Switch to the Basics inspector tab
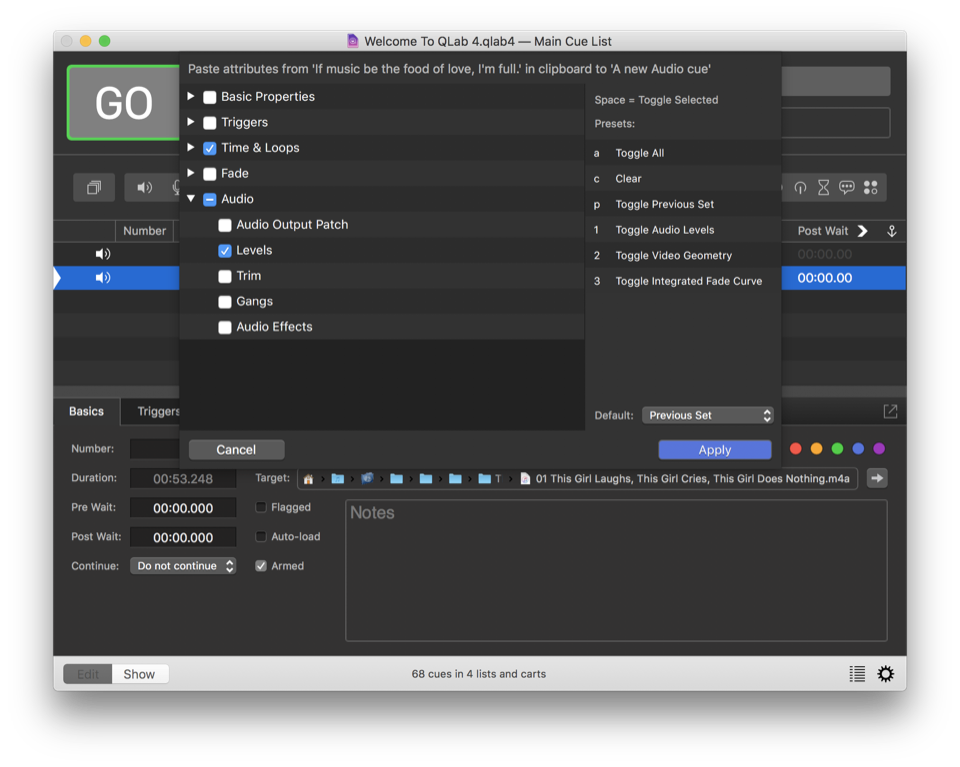The image size is (960, 767). pyautogui.click(x=86, y=411)
